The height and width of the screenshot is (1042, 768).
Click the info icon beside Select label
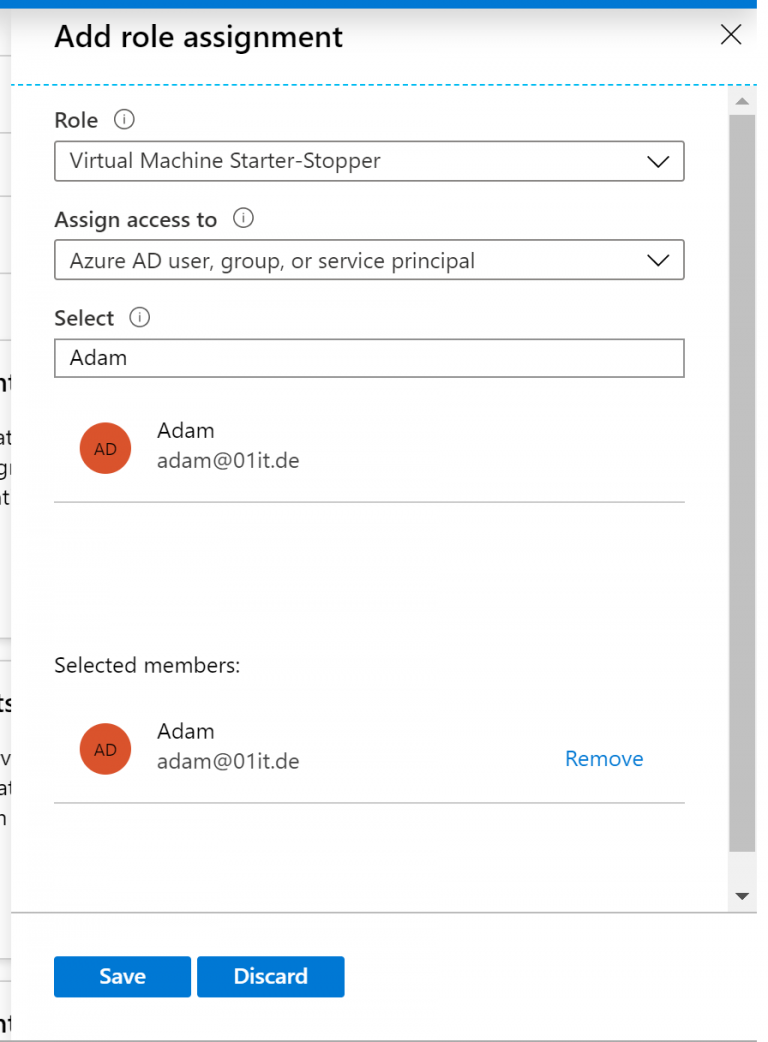140,318
